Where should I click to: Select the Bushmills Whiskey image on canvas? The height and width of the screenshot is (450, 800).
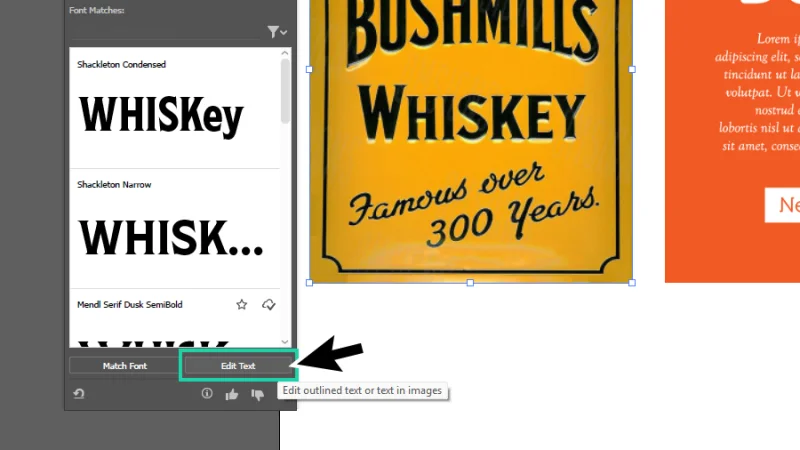(470, 141)
